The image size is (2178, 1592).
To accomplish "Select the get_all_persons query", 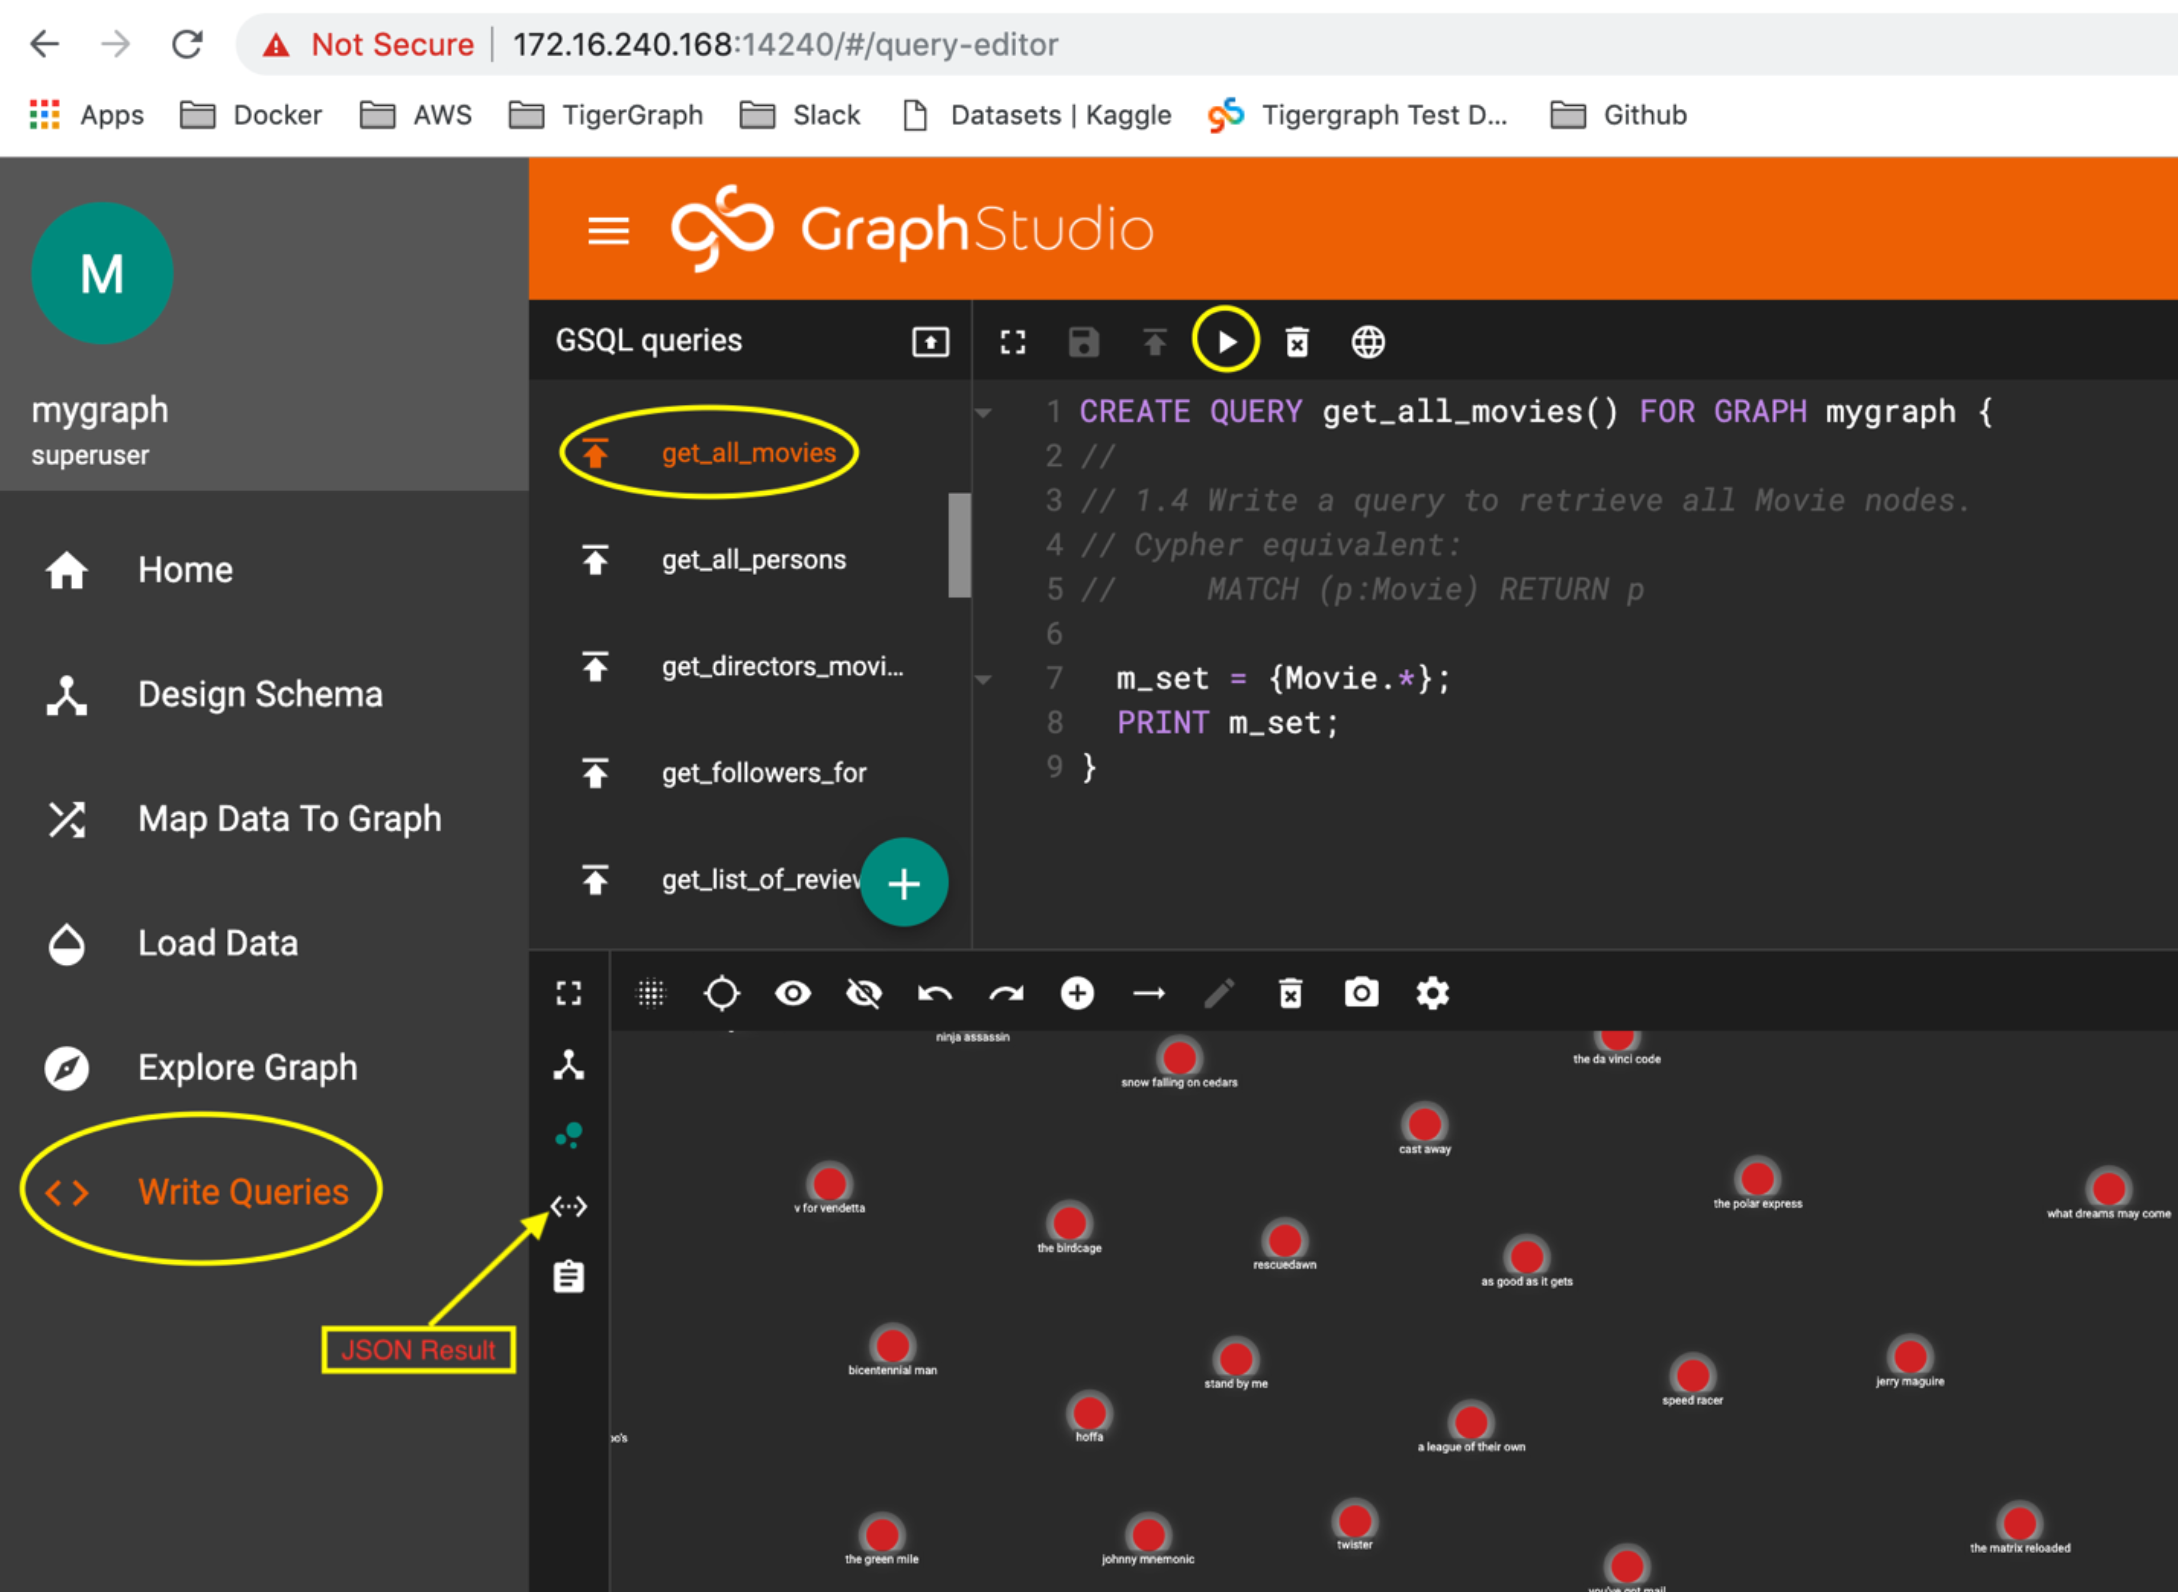I will point(753,560).
